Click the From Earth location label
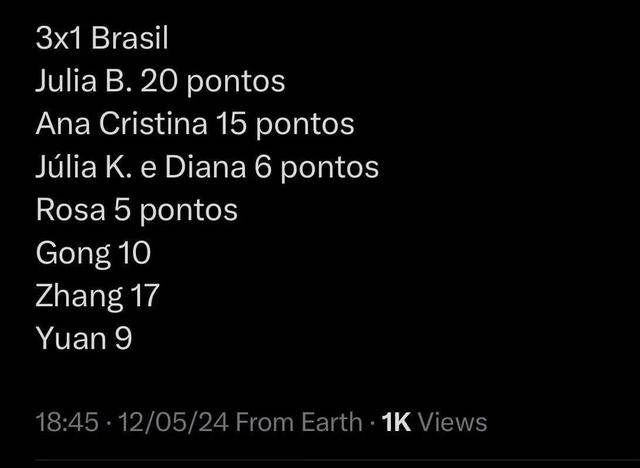The width and height of the screenshot is (640, 468). point(300,422)
